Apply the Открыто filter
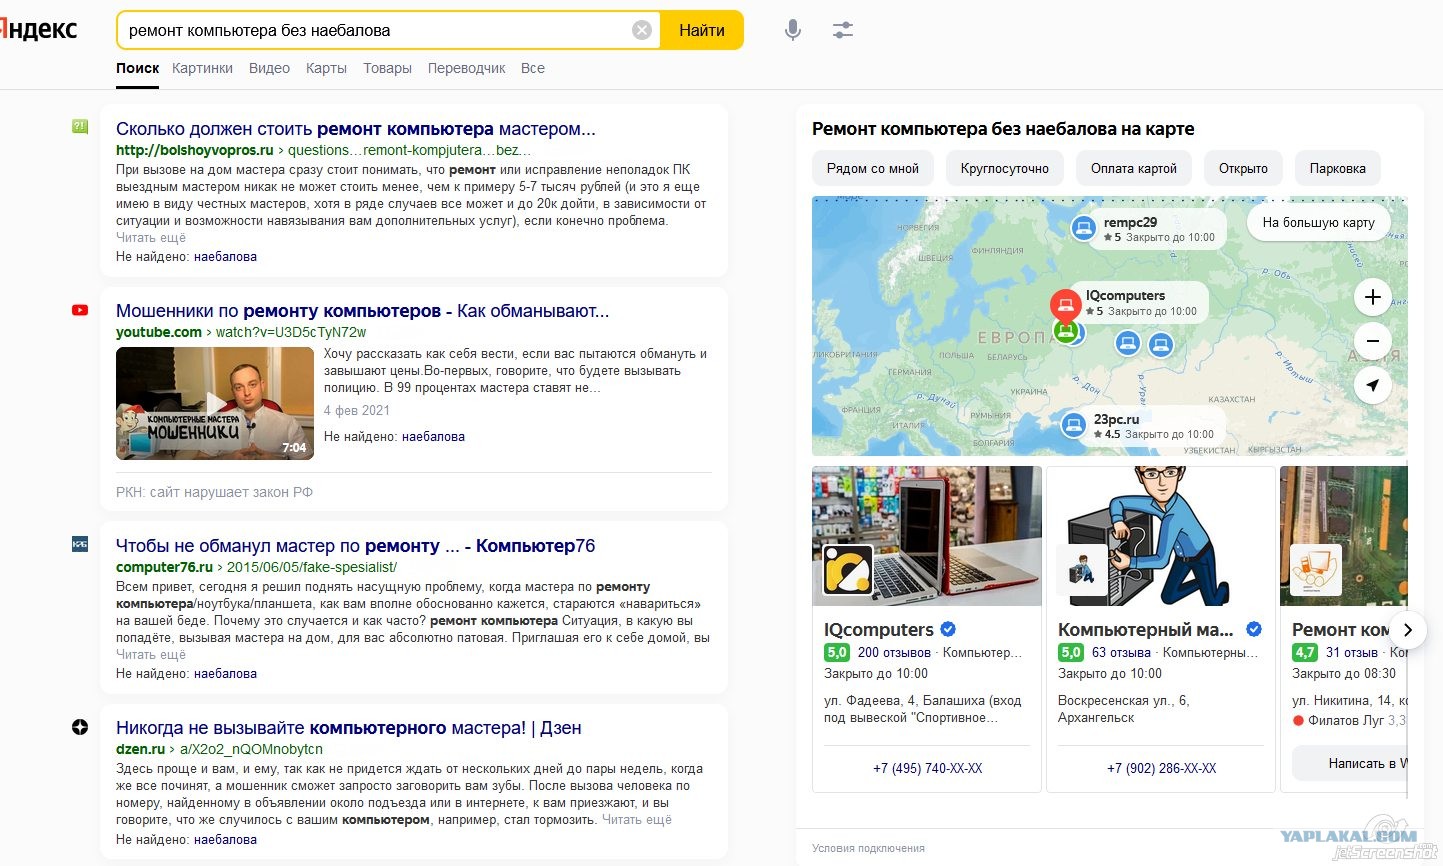The height and width of the screenshot is (866, 1443). pyautogui.click(x=1243, y=168)
